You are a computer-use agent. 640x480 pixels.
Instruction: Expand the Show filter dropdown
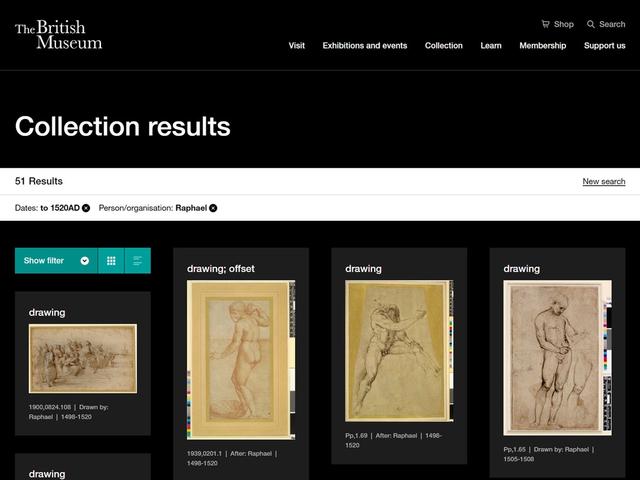click(x=56, y=260)
